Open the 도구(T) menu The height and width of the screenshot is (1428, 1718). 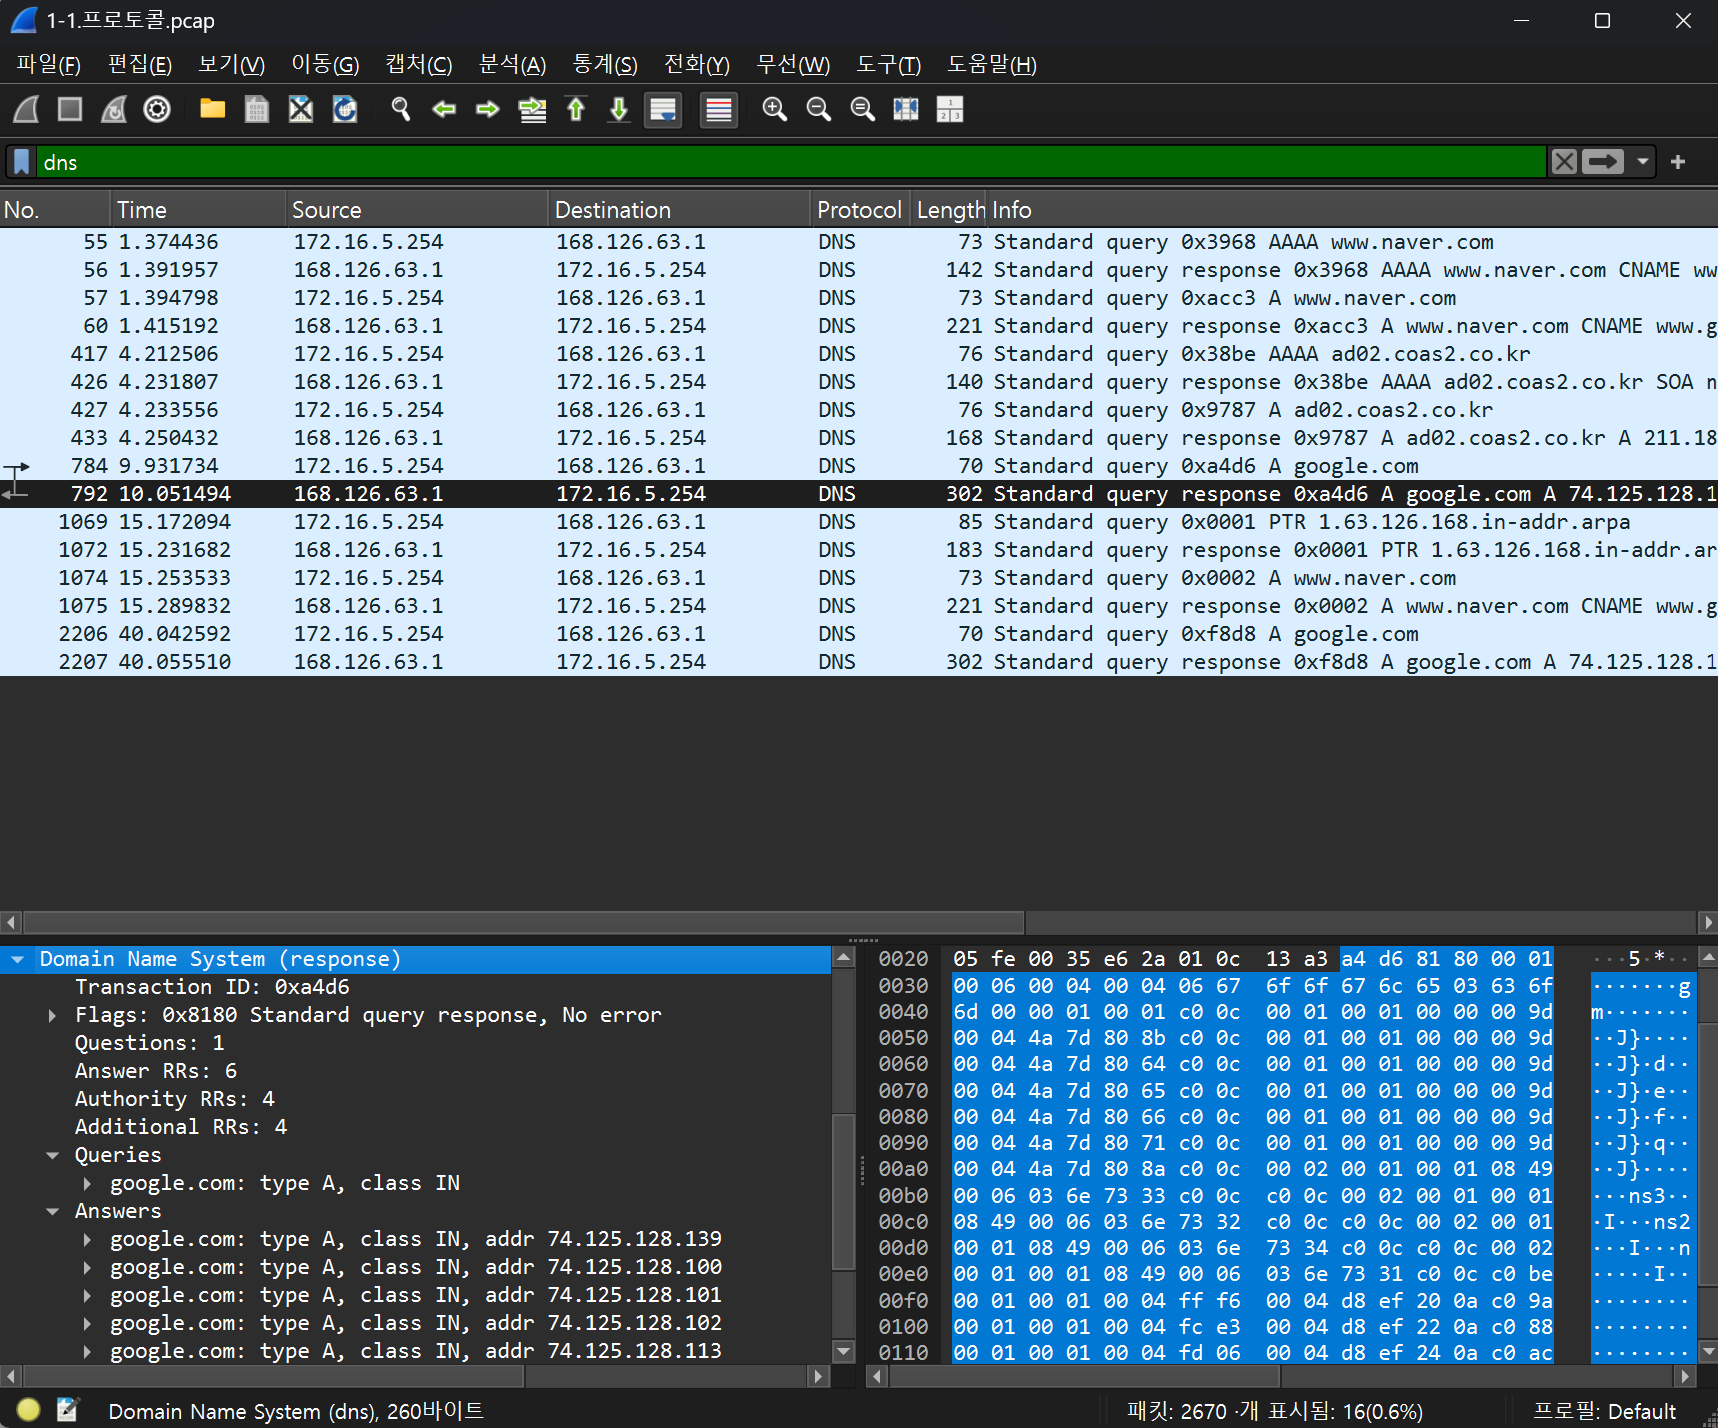click(888, 65)
